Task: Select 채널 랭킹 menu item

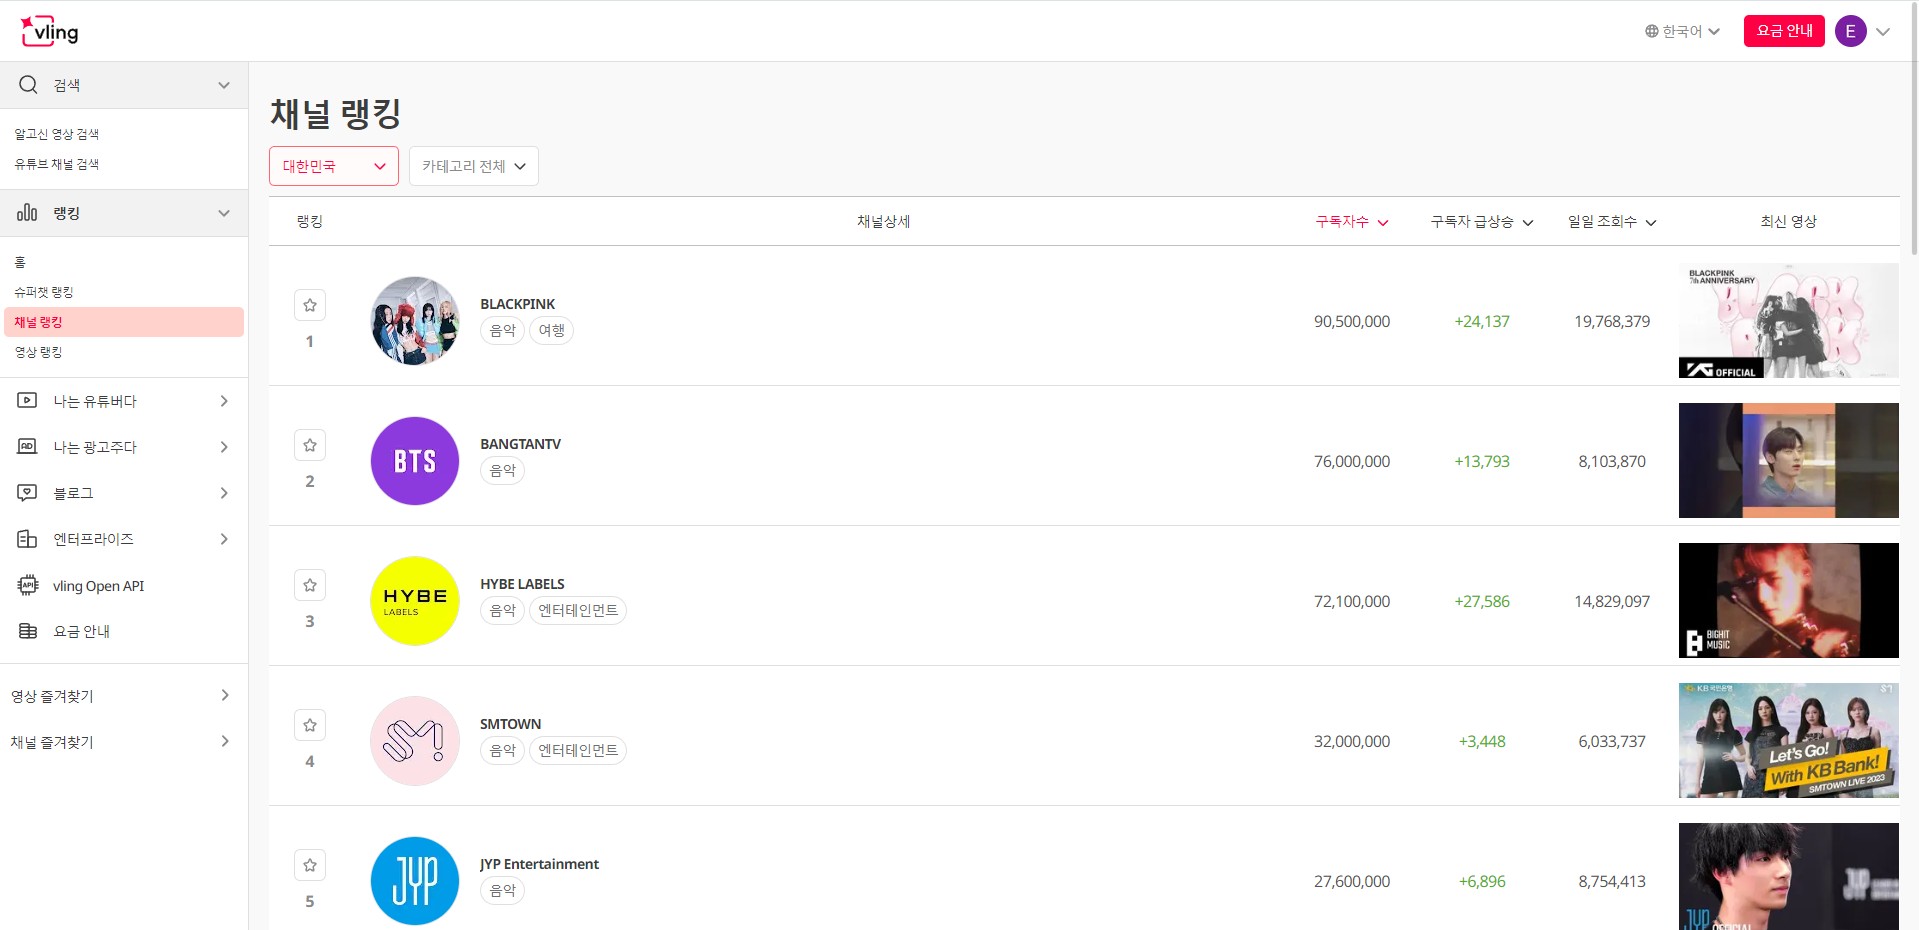Action: pyautogui.click(x=124, y=322)
